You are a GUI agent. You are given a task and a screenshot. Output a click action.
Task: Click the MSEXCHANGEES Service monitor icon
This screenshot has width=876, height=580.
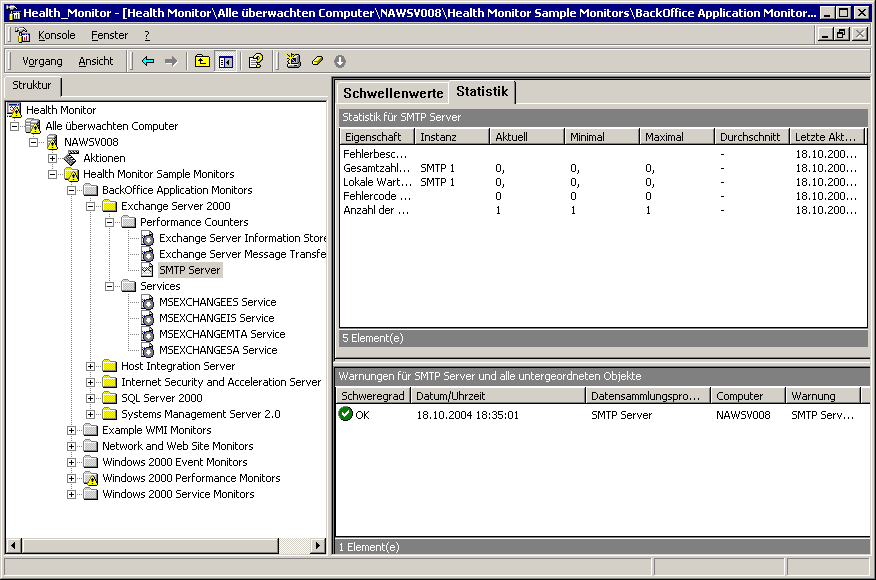pos(147,302)
